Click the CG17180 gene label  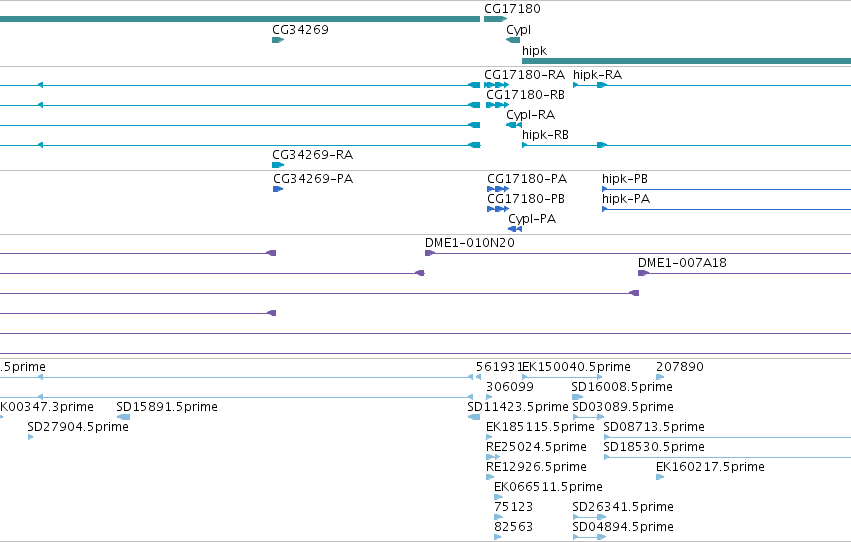pyautogui.click(x=512, y=9)
